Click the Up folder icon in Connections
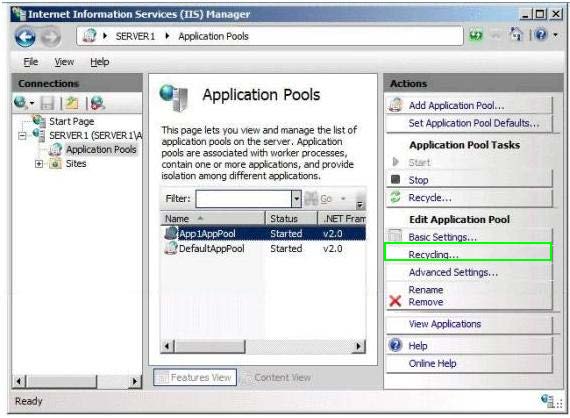This screenshot has width=570, height=418. (72, 104)
